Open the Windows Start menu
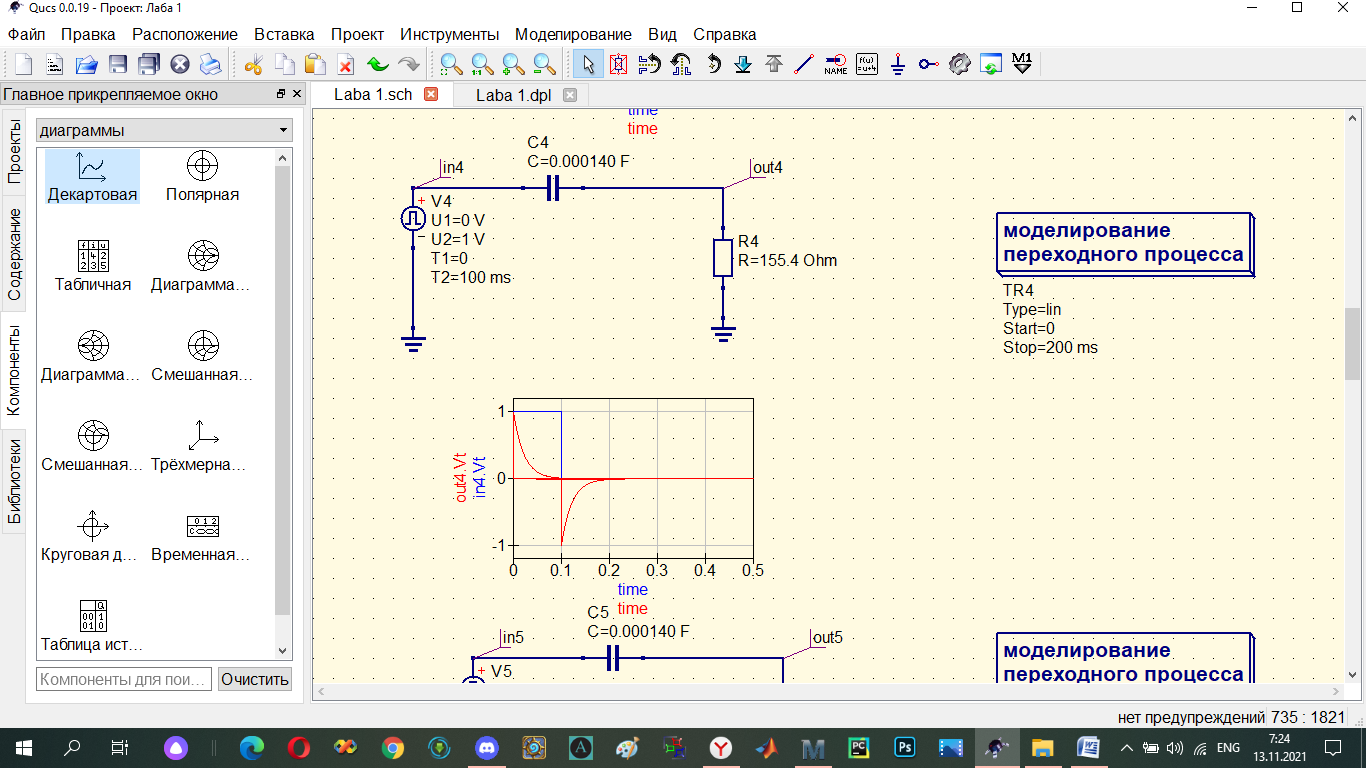1366x768 pixels. tap(24, 747)
